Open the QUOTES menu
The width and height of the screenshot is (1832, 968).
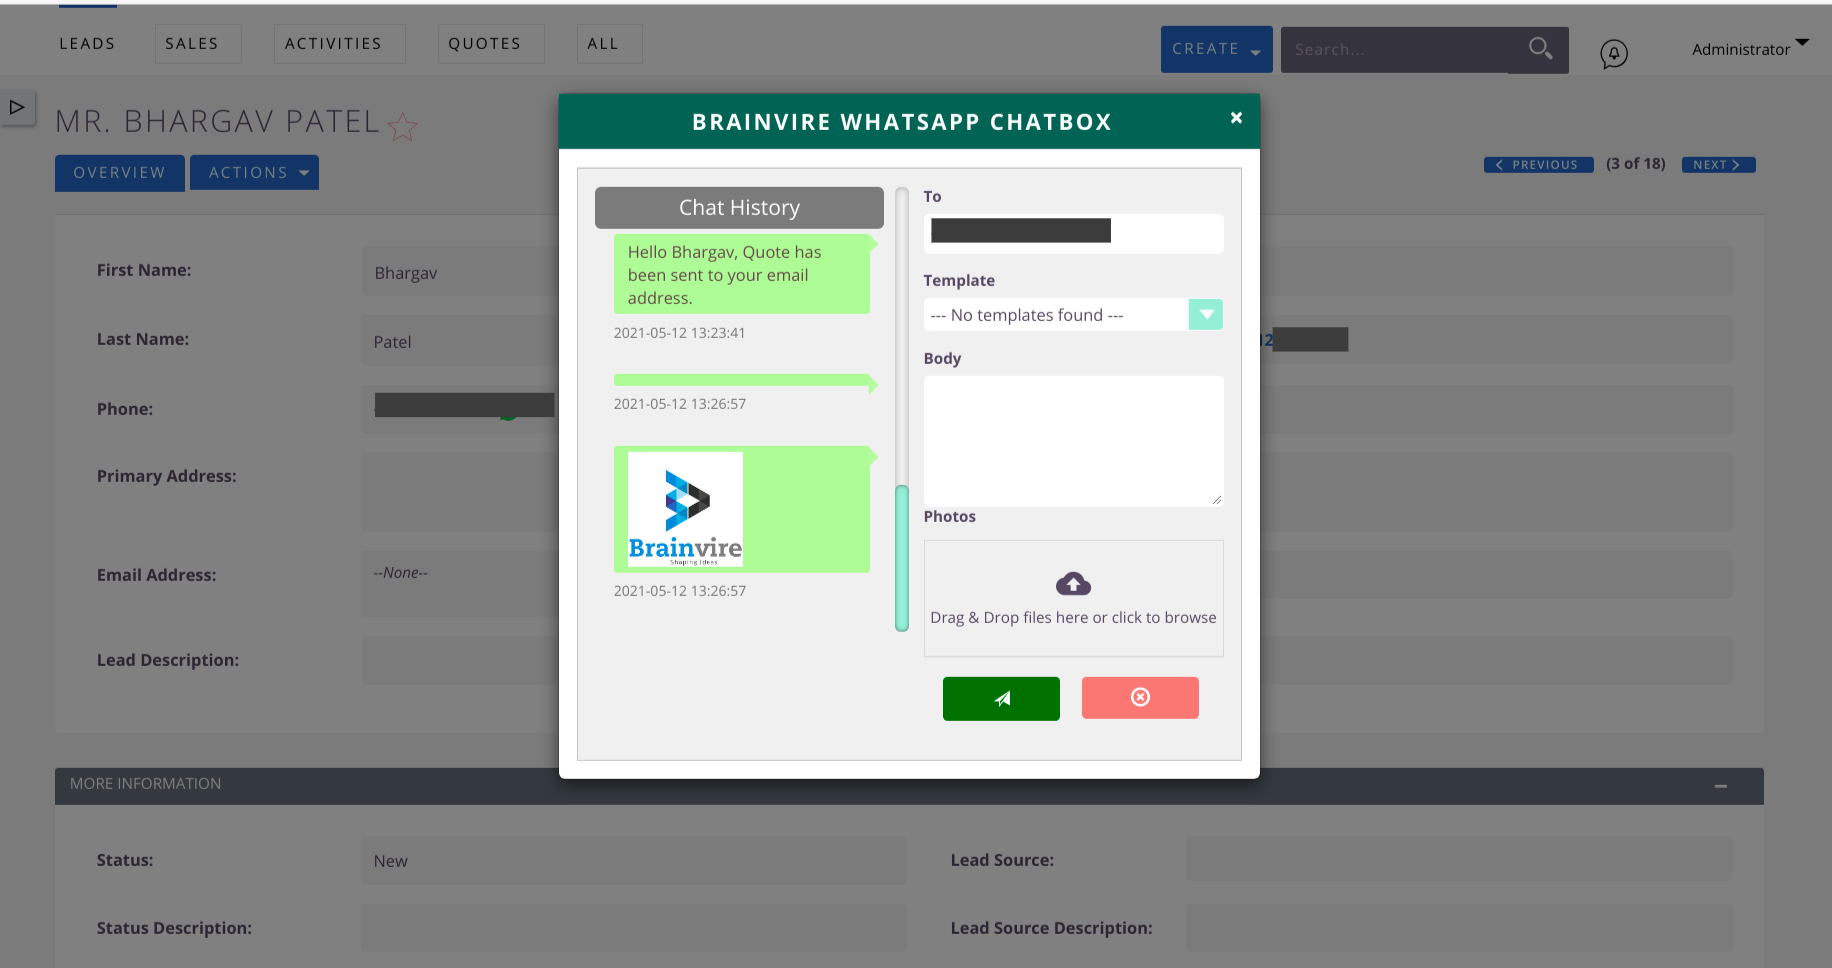(490, 44)
